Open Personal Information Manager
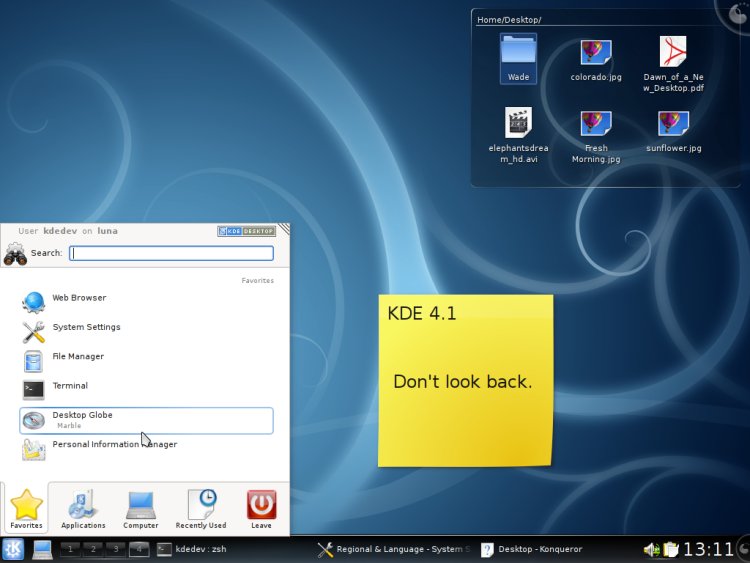The width and height of the screenshot is (750, 563). click(x=113, y=445)
